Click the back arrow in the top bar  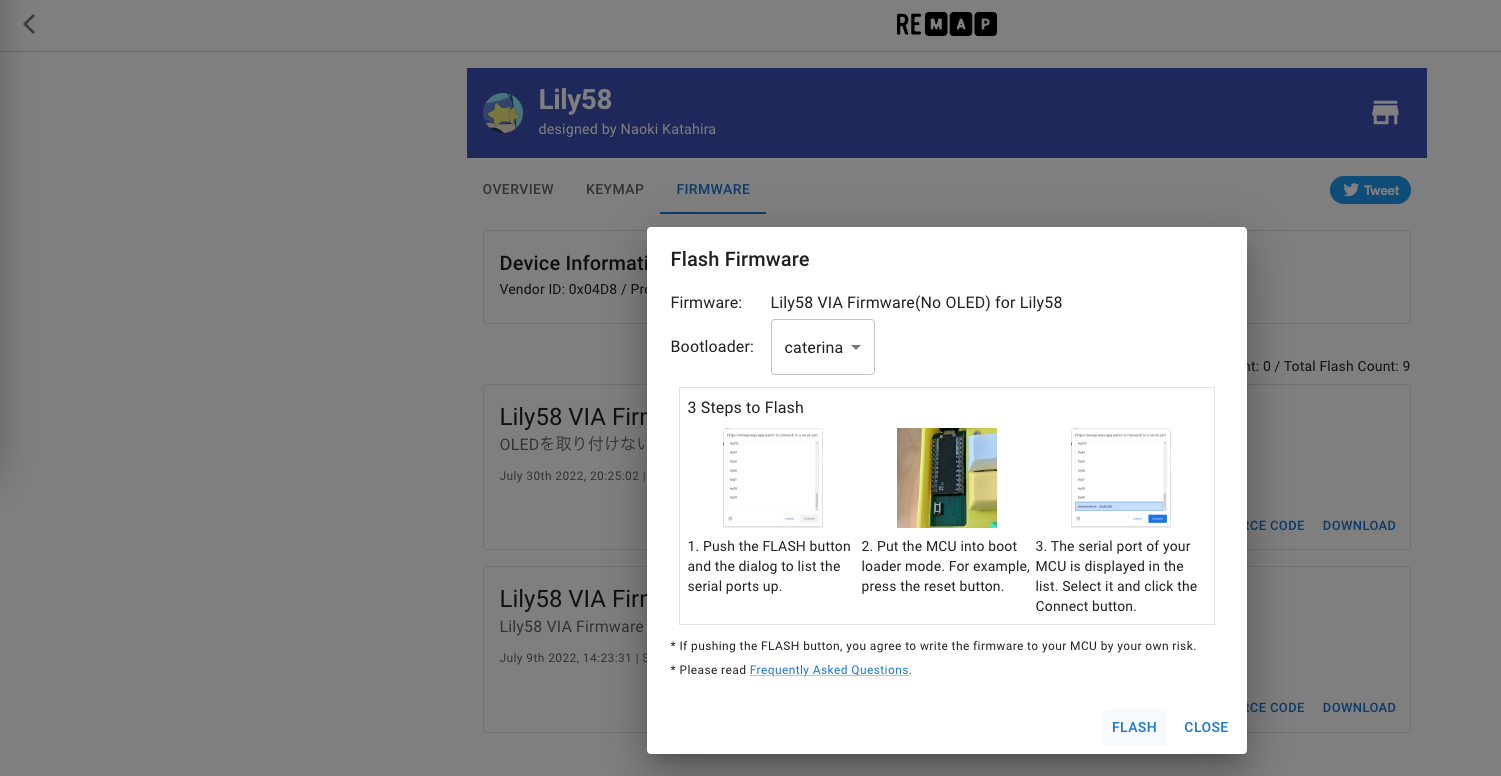click(x=29, y=24)
